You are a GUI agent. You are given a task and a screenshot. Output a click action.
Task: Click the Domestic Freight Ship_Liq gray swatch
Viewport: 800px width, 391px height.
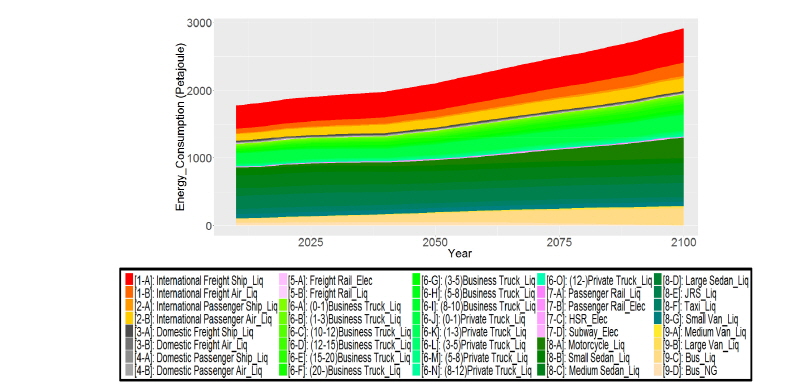129,331
